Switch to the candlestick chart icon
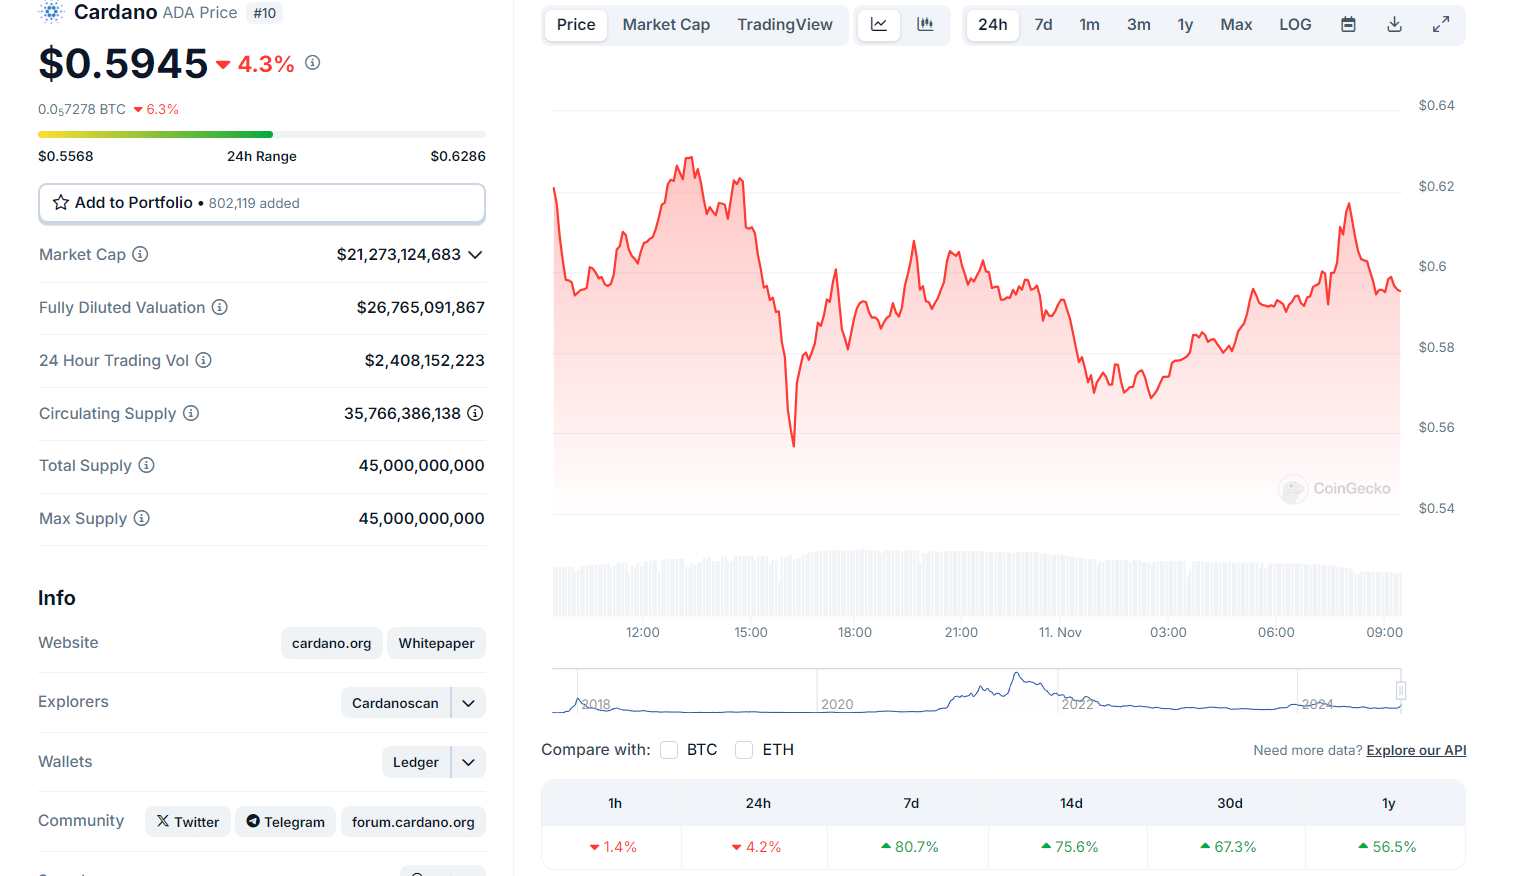The width and height of the screenshot is (1536, 876). pyautogui.click(x=925, y=25)
